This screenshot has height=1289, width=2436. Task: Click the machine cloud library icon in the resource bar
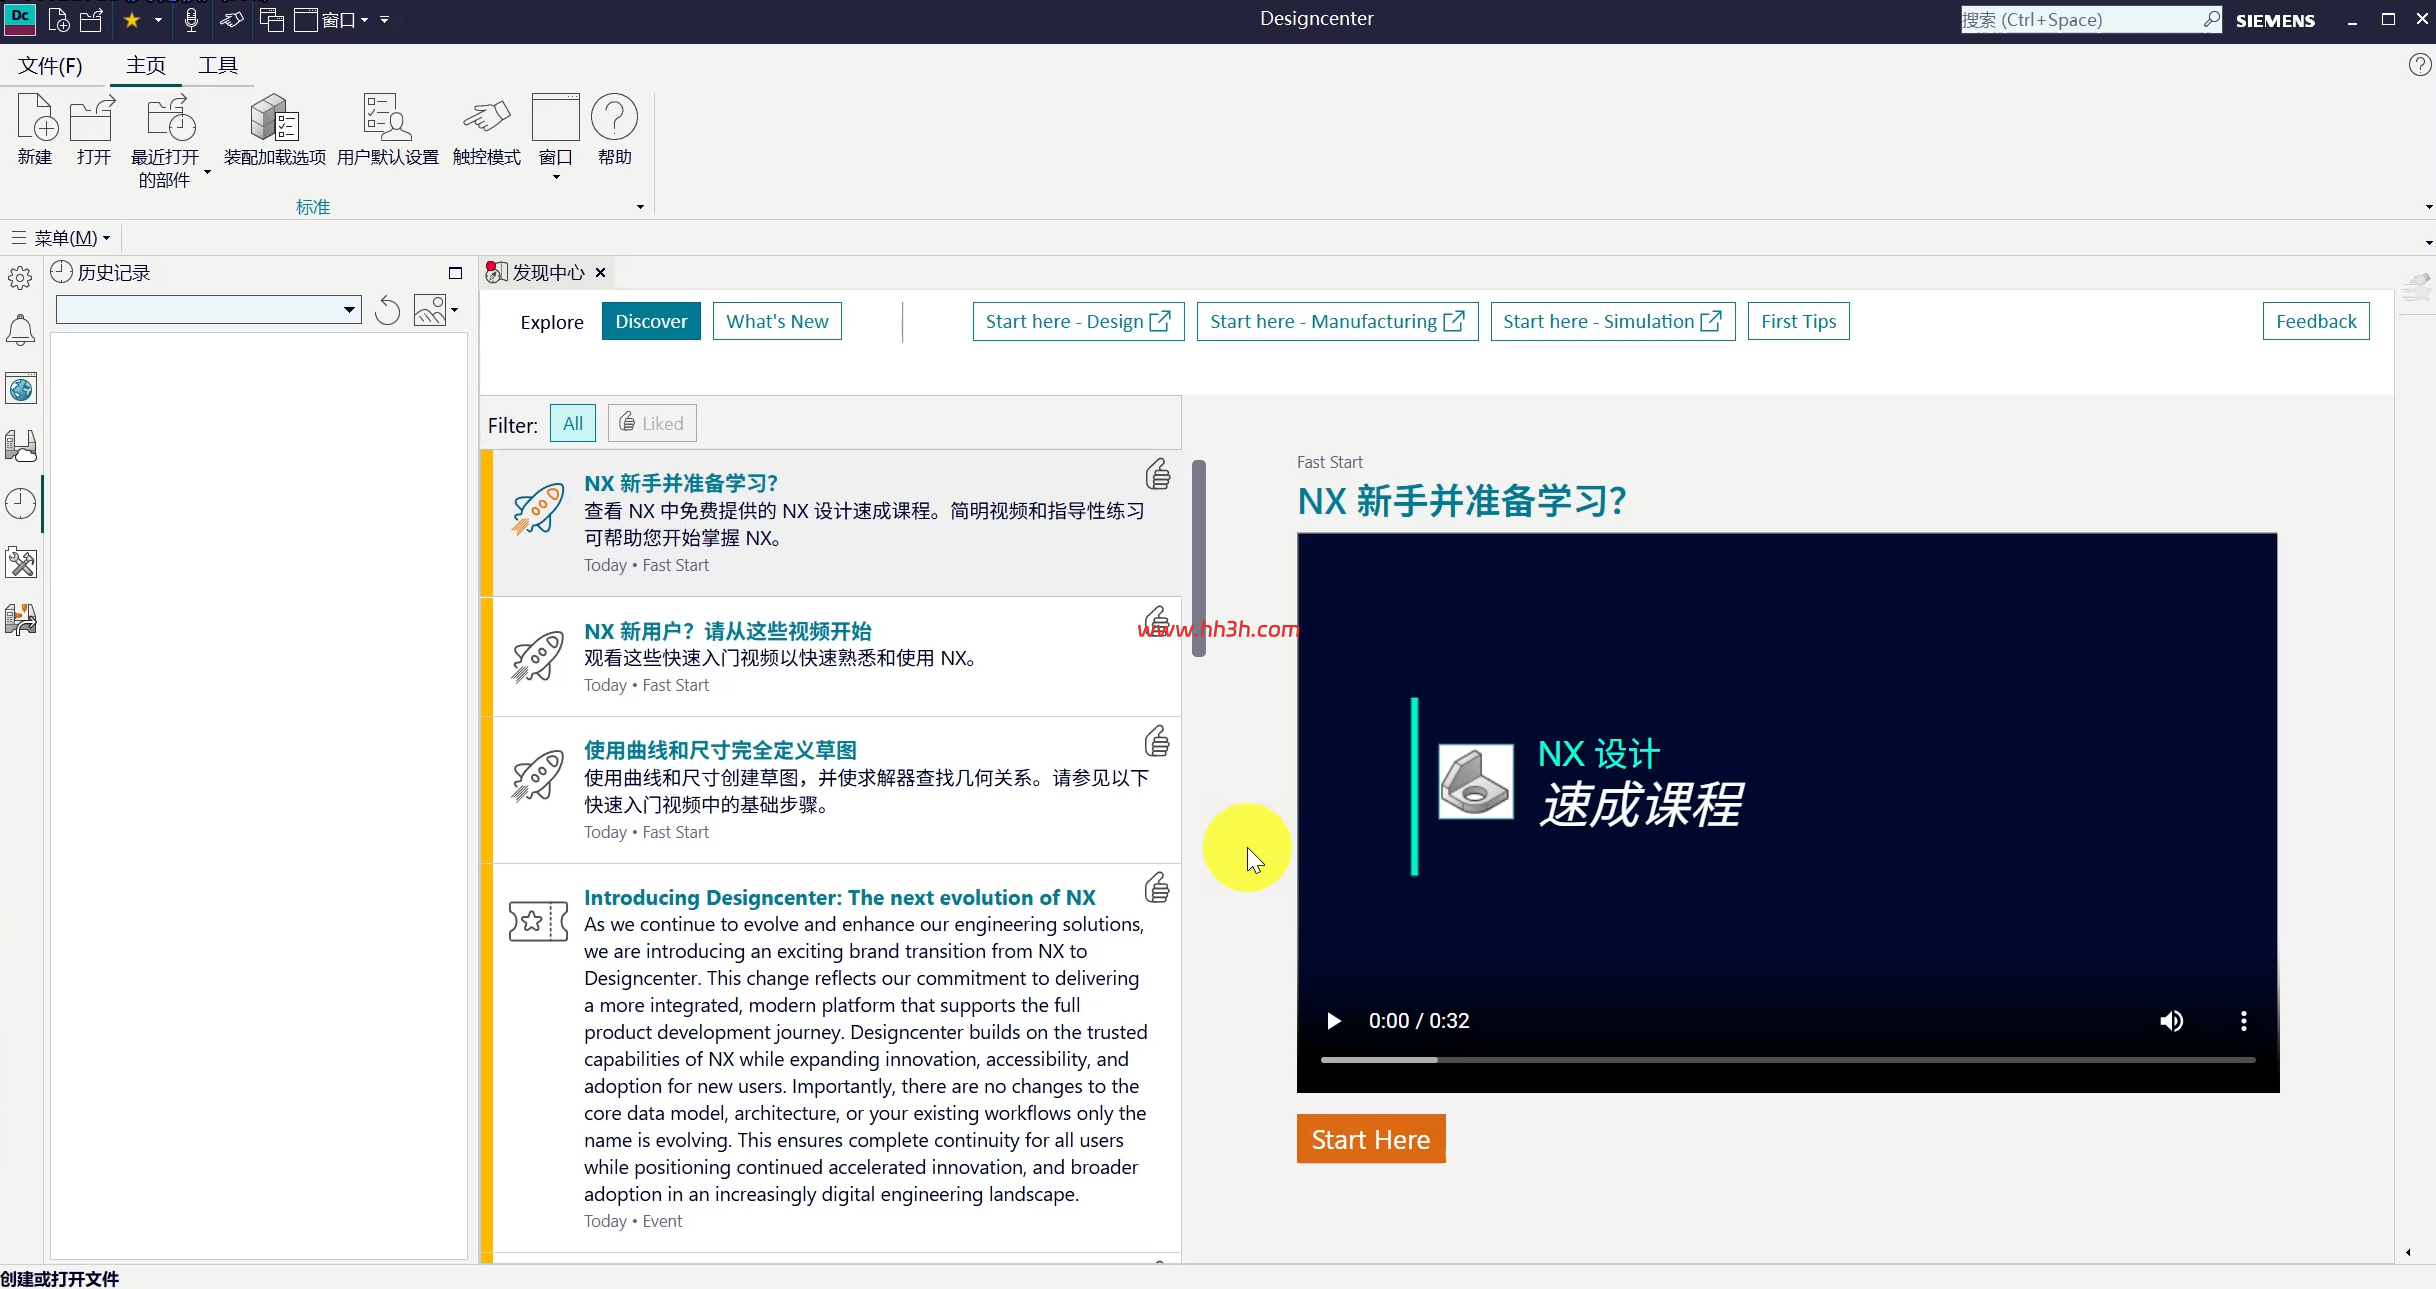click(x=21, y=446)
